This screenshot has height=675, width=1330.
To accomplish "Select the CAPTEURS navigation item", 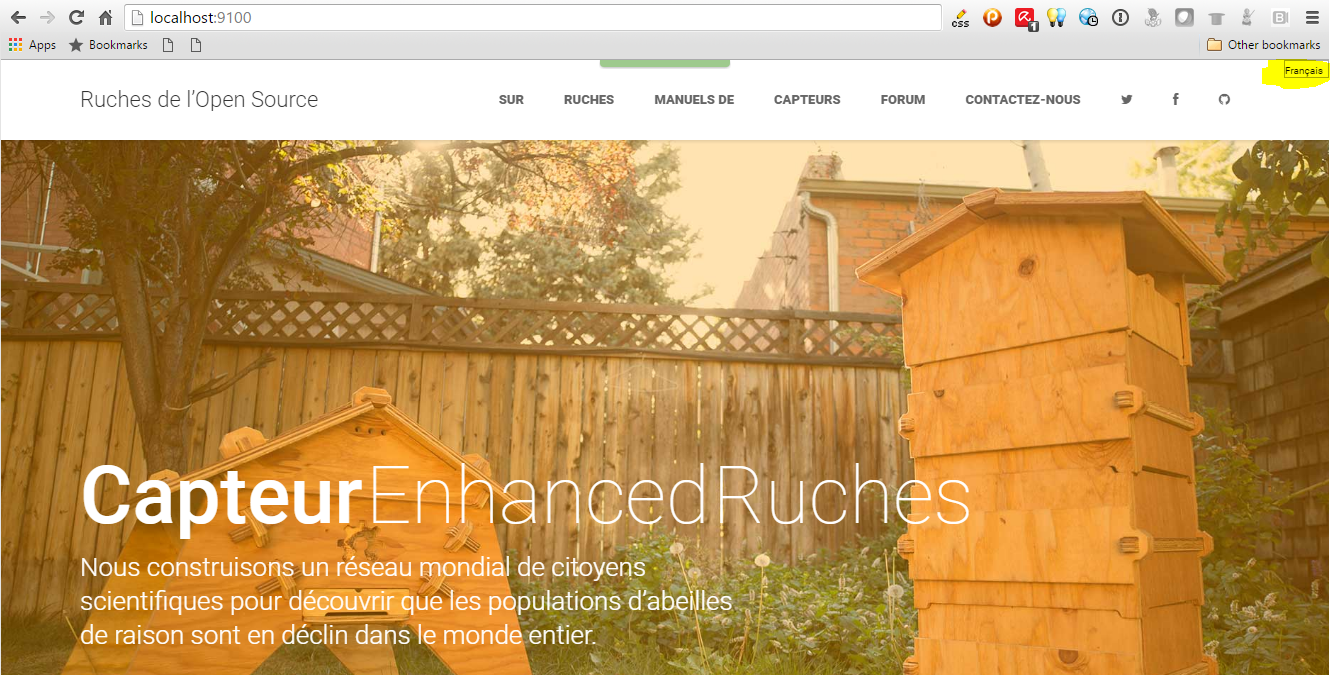I will click(x=807, y=100).
